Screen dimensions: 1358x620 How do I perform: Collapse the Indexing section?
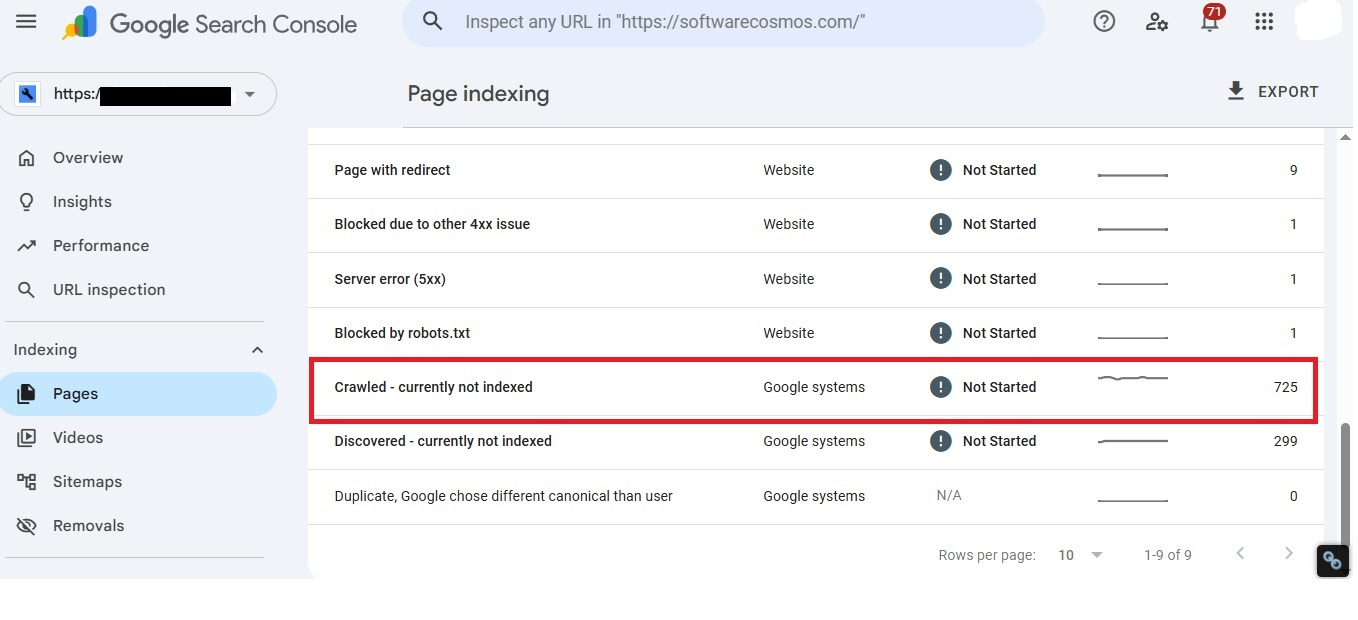click(257, 350)
